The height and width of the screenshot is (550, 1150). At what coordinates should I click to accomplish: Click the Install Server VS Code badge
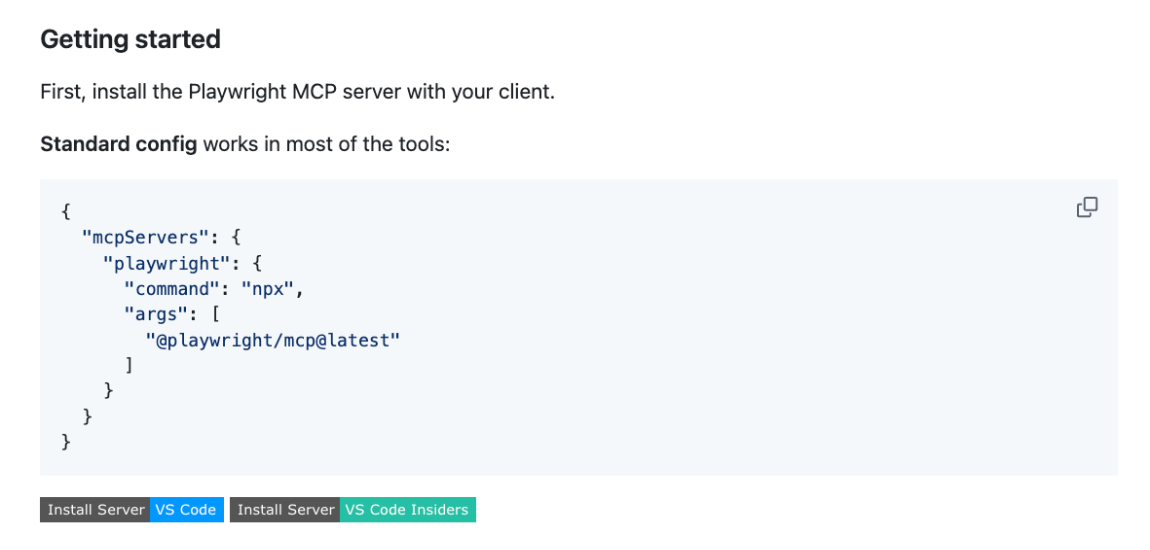(132, 510)
